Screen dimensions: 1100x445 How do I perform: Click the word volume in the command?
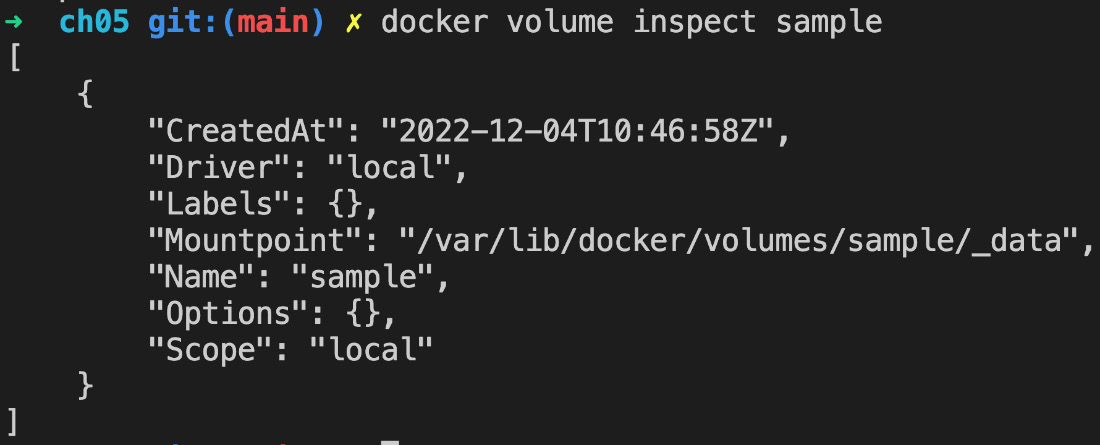click(x=560, y=22)
